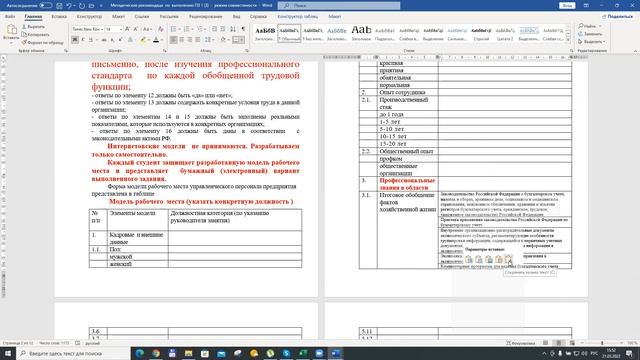Open the borders dropdown

pos(242,40)
